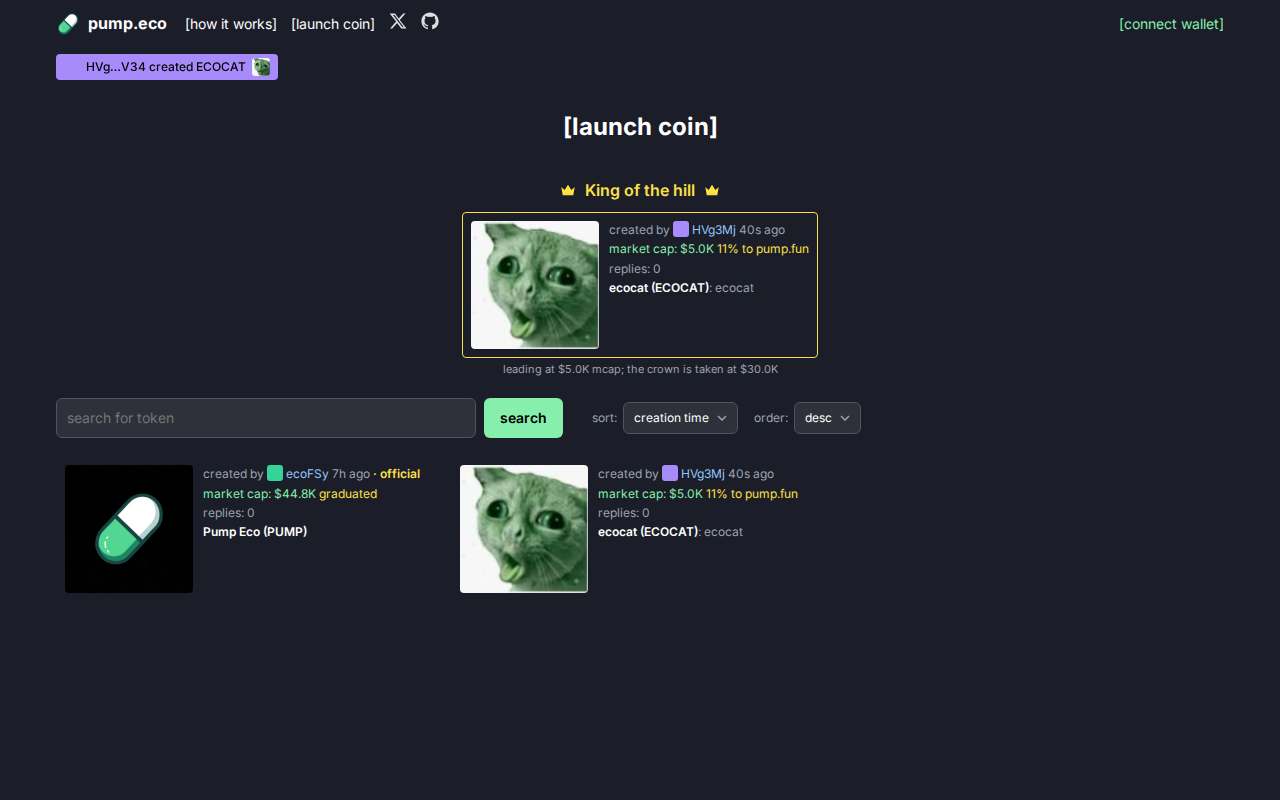1280x800 pixels.
Task: Click the leading at $5.0K mcap caption
Action: tap(640, 369)
